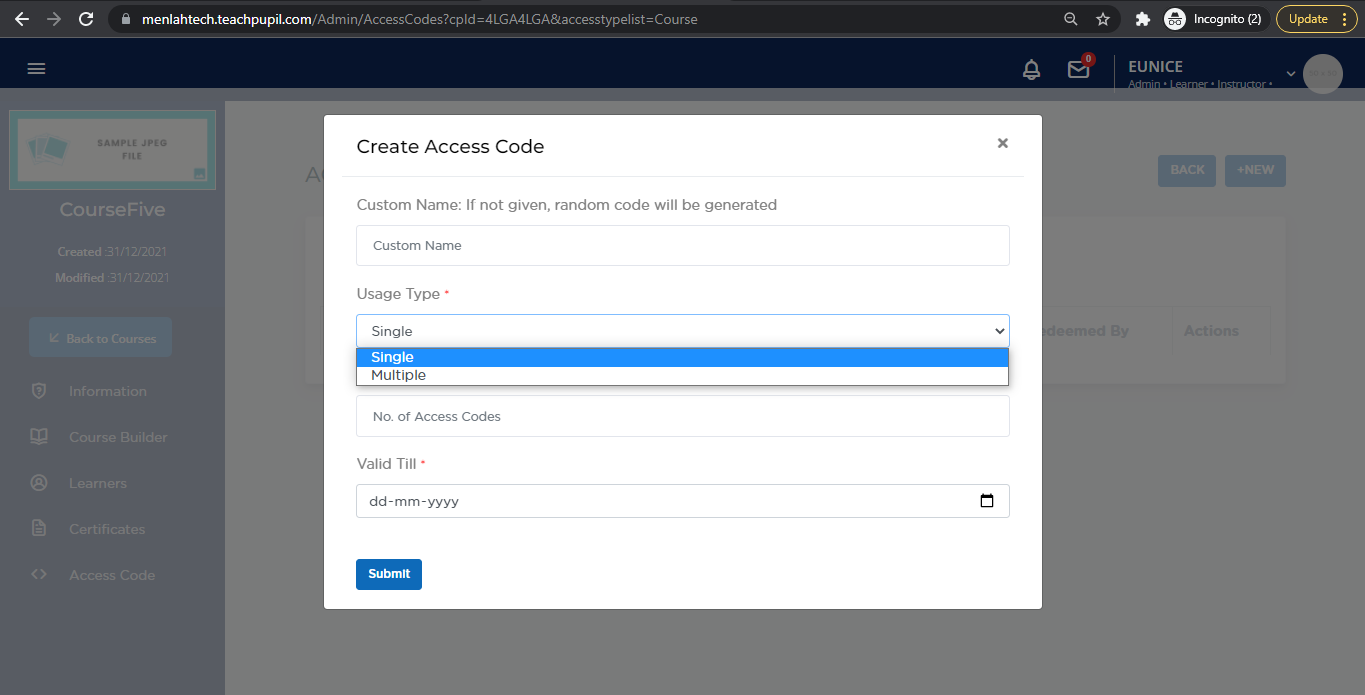Screen dimensions: 1365x695
Task: Bookmark this page with the star icon
Action: click(x=1103, y=19)
